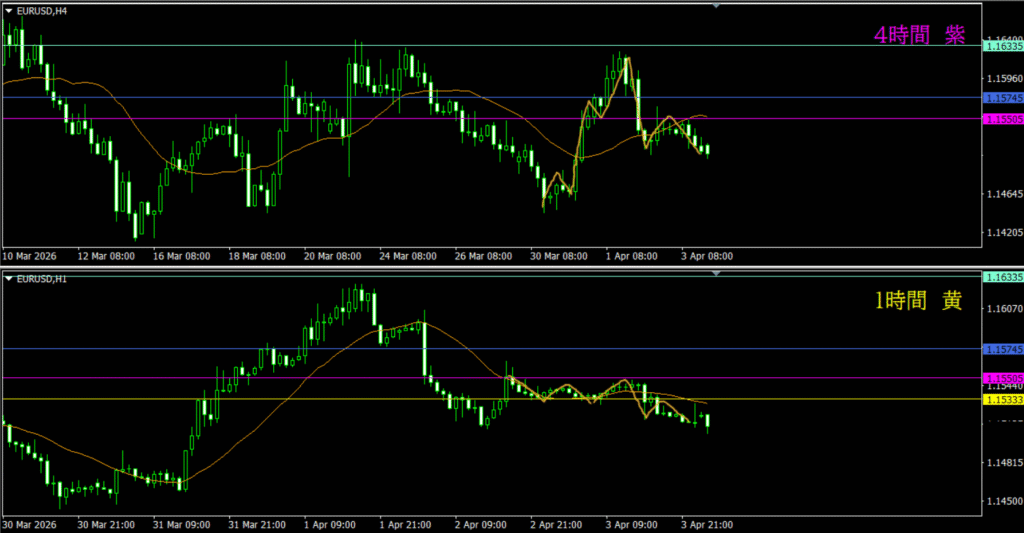This screenshot has height=533, width=1024.
Task: Click the chart shift marker on H4 chart
Action: coord(716,6)
